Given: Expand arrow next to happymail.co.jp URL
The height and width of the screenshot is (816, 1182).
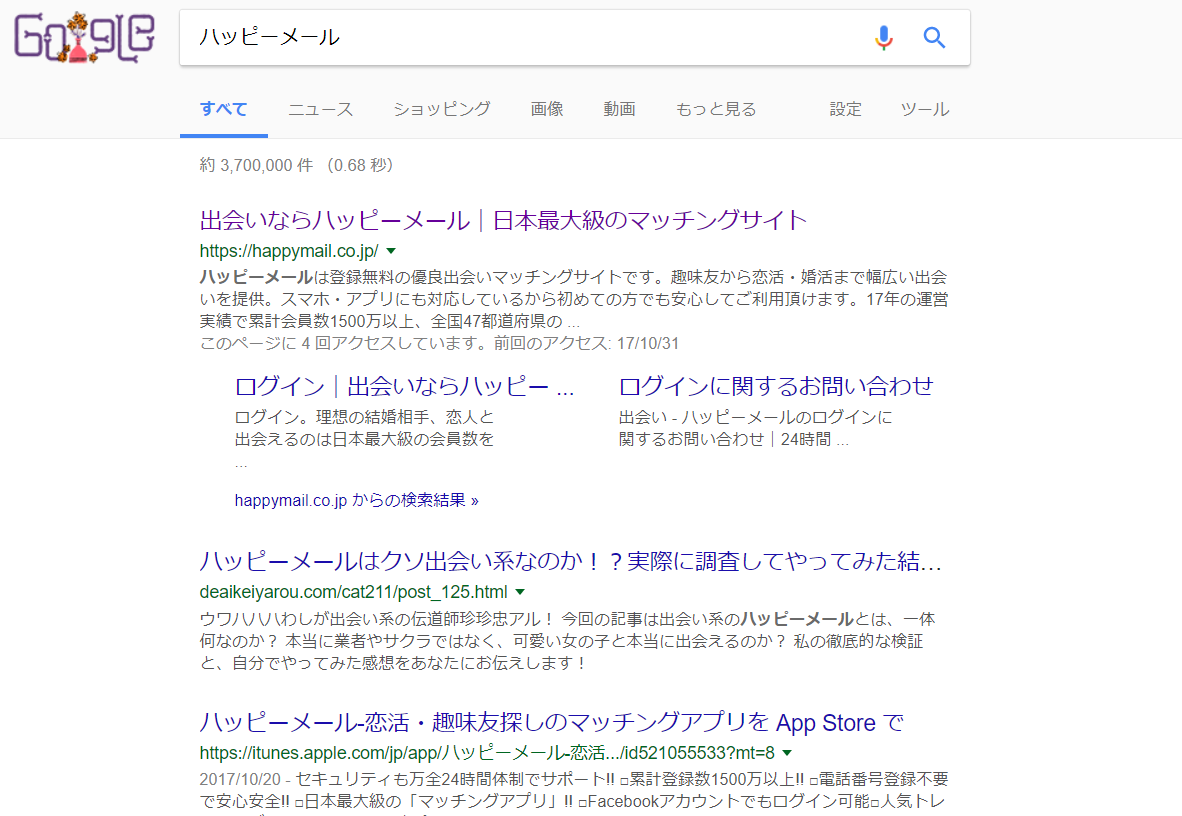Looking at the screenshot, I should tap(391, 251).
